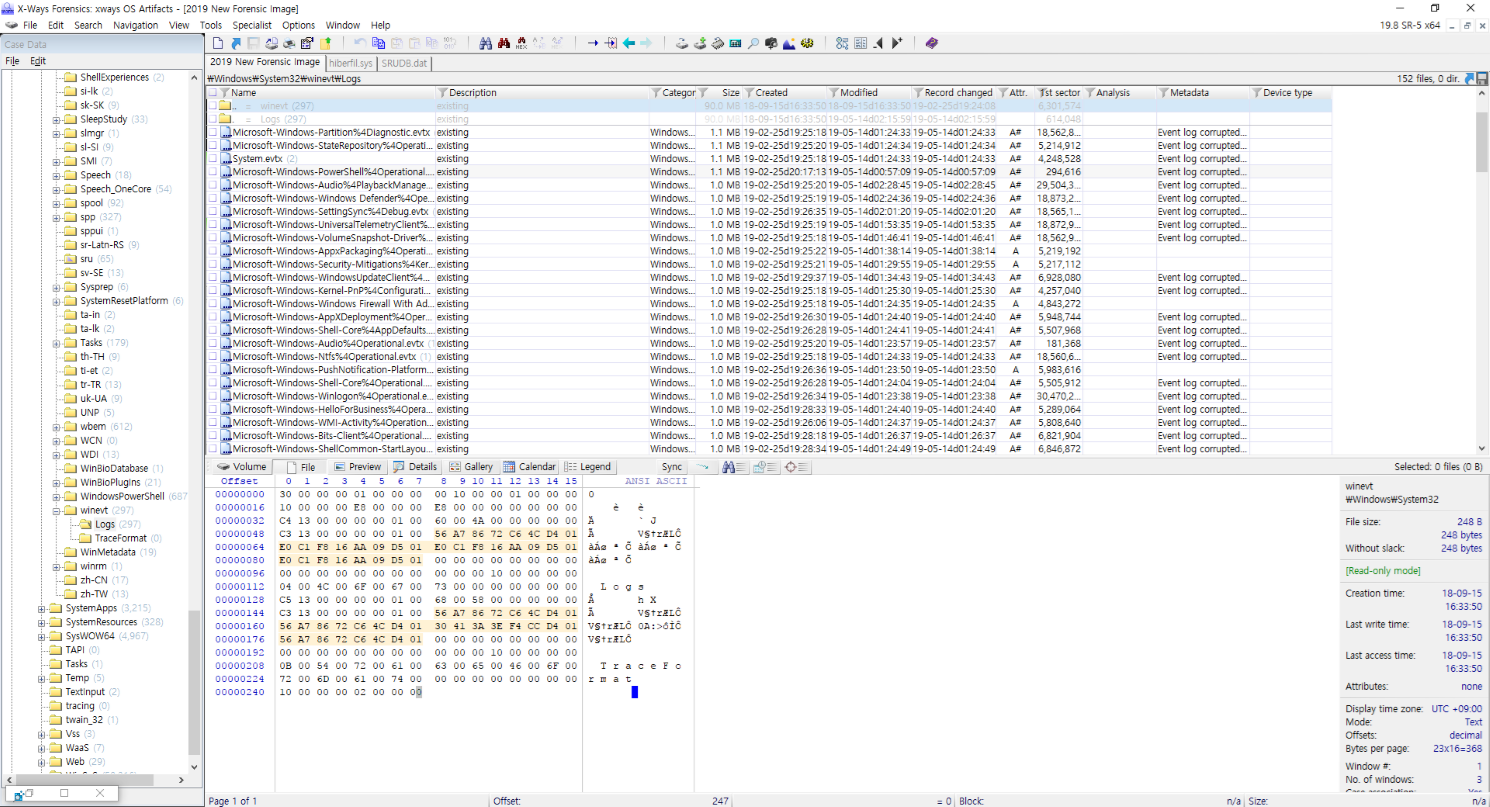Click the Details view button
Image resolution: width=1490 pixels, height=807 pixels.
click(x=415, y=467)
